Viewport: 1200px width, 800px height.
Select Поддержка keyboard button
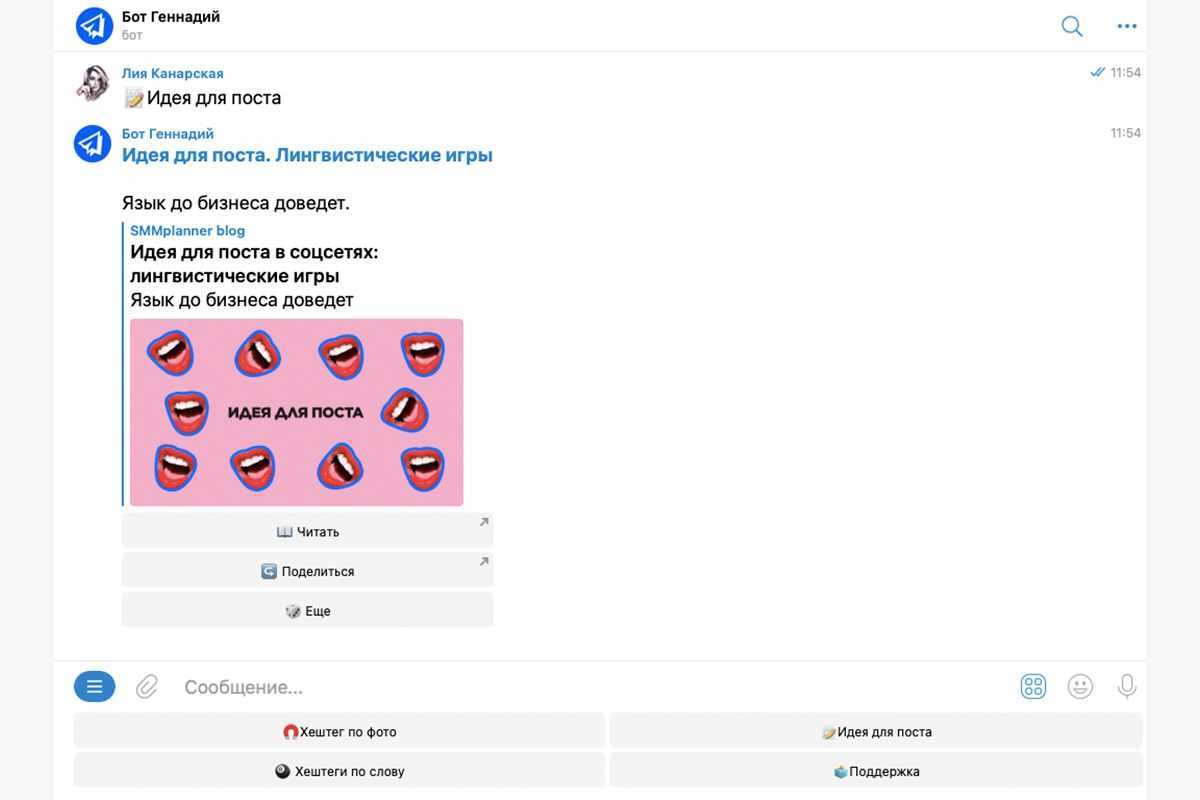[876, 772]
